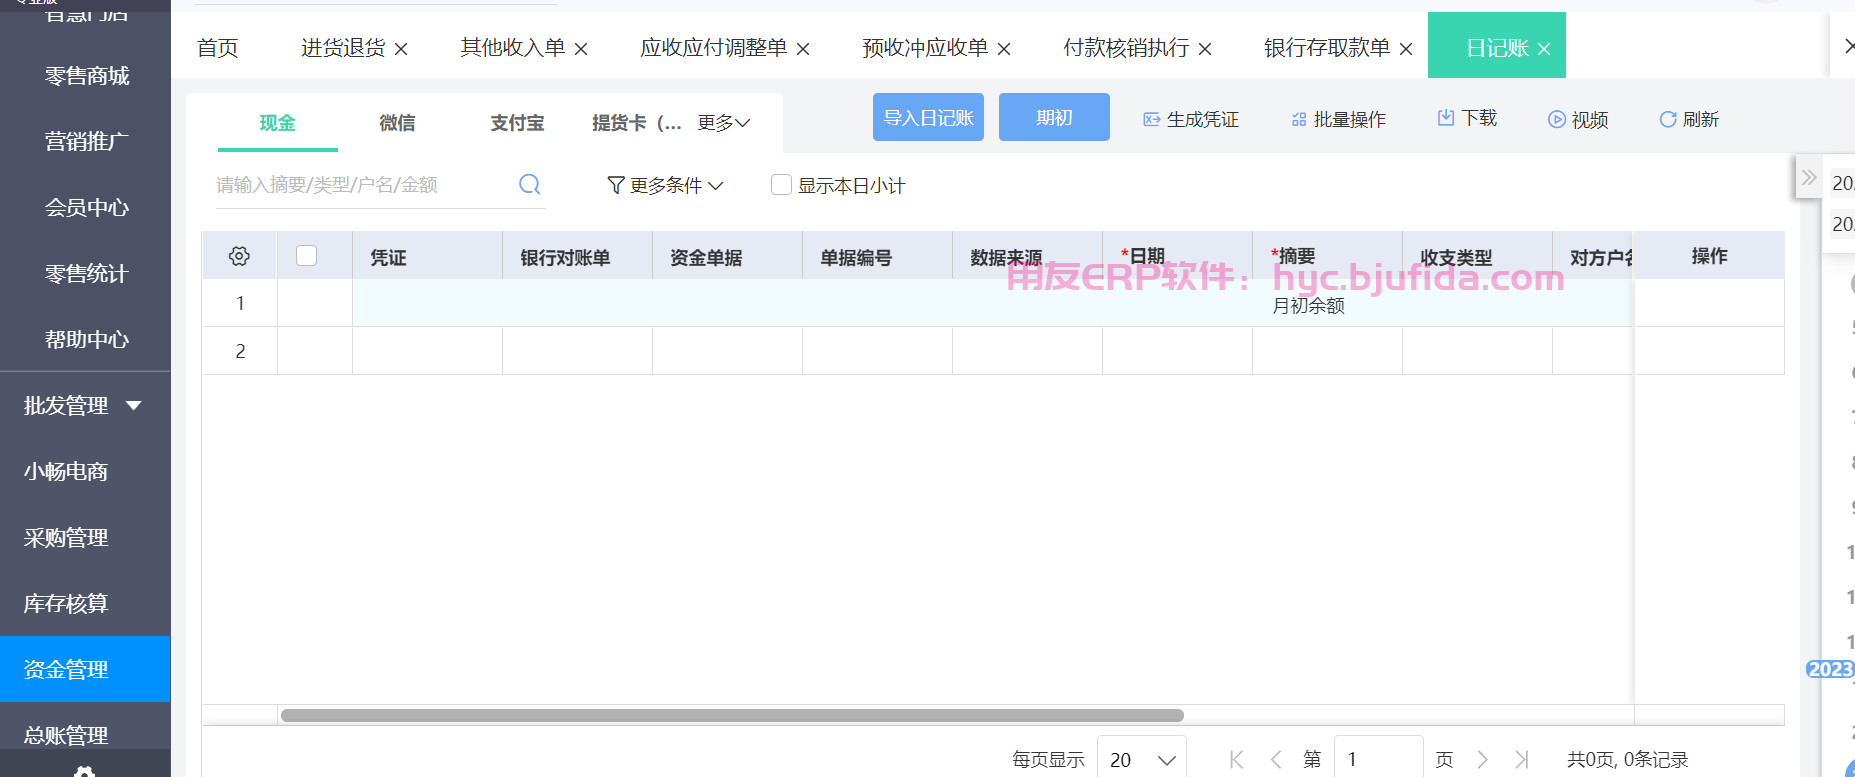
Task: Go to last page icon
Action: point(1522,759)
